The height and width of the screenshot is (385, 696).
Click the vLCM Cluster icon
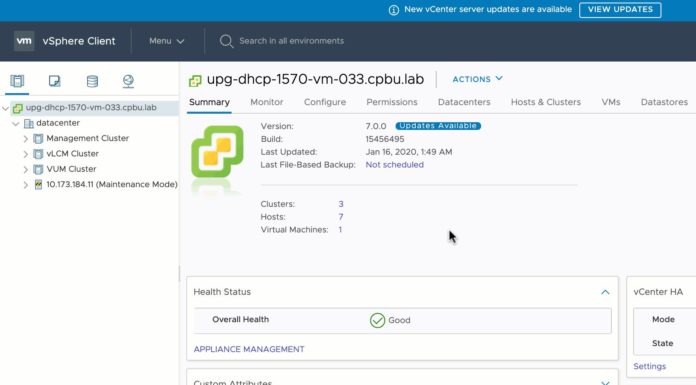[x=39, y=154]
